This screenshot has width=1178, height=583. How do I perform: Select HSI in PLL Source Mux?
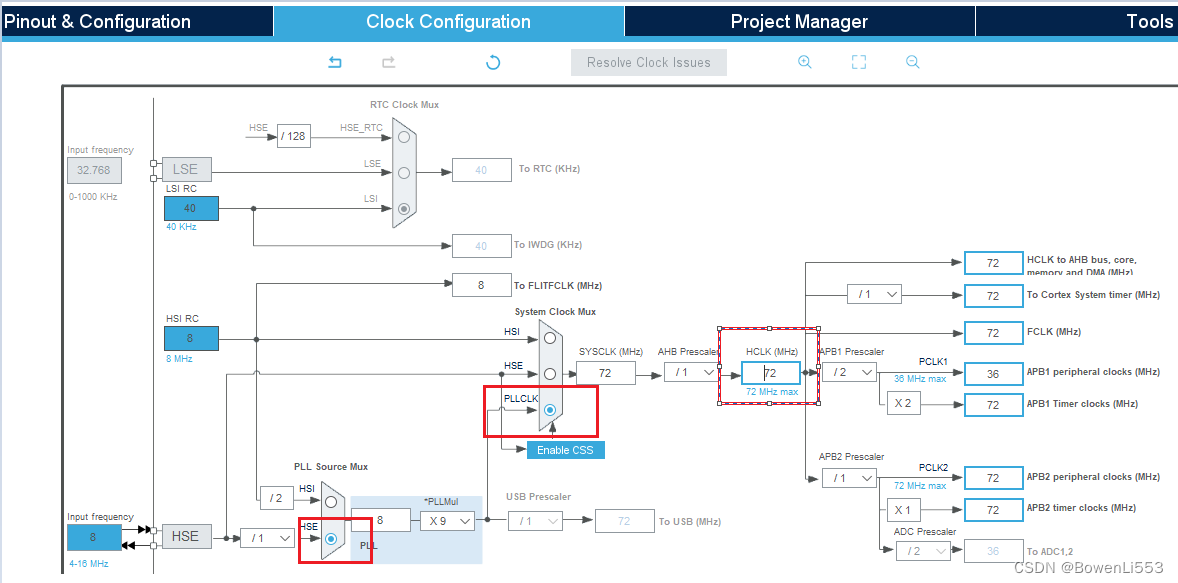pyautogui.click(x=331, y=502)
